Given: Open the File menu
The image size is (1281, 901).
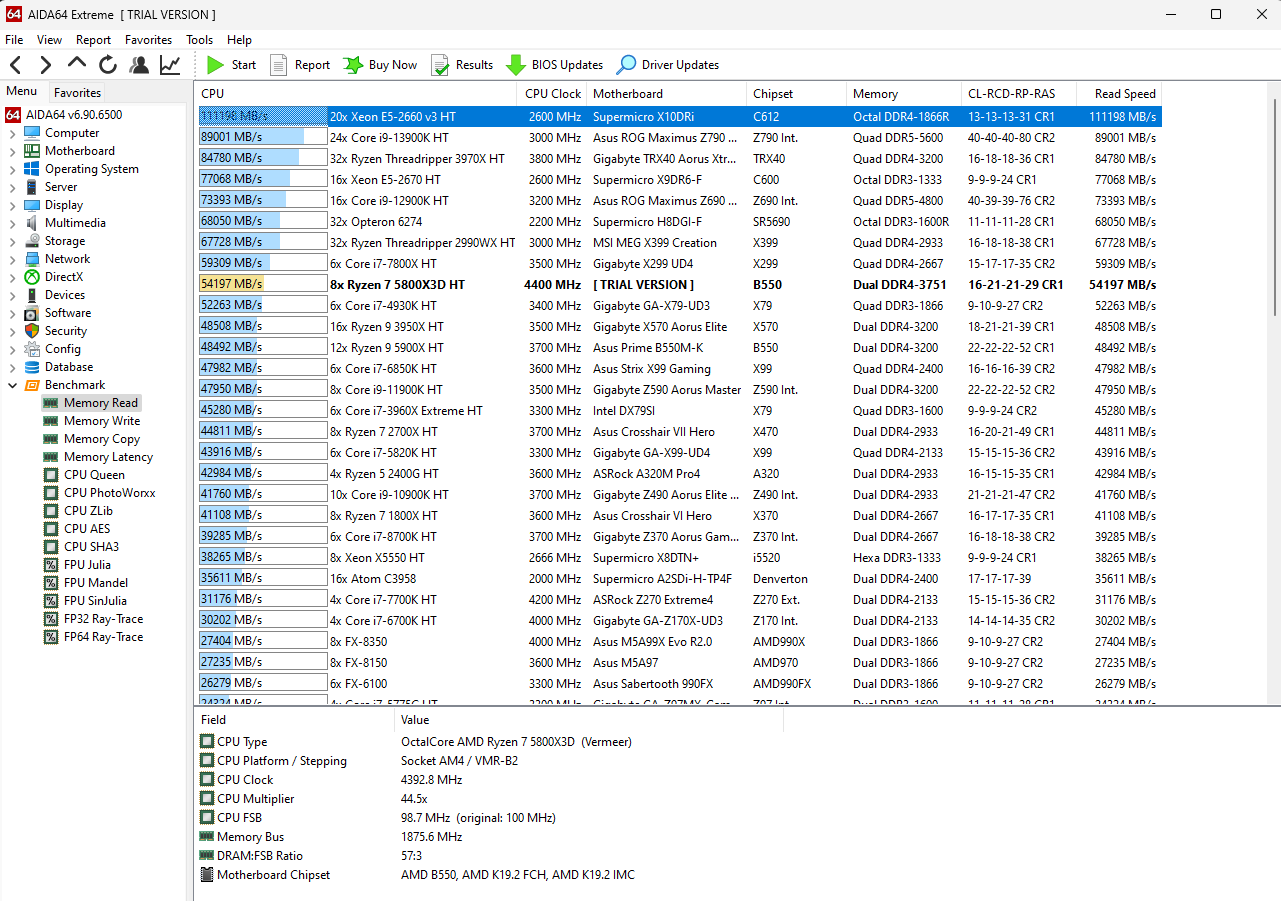Looking at the screenshot, I should [x=14, y=40].
